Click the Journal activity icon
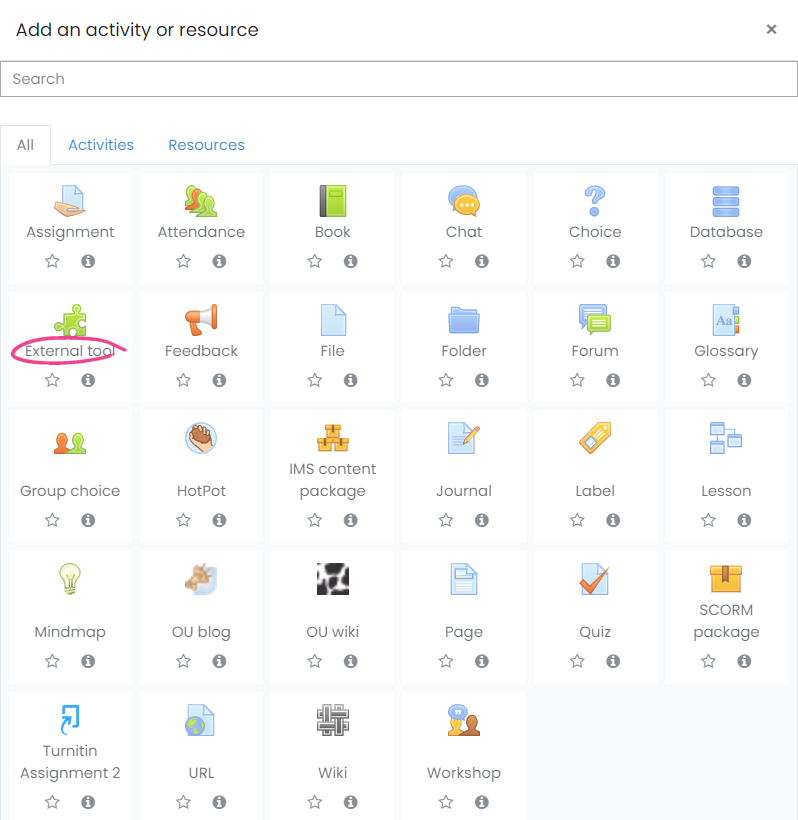The height and width of the screenshot is (820, 798). tap(464, 438)
